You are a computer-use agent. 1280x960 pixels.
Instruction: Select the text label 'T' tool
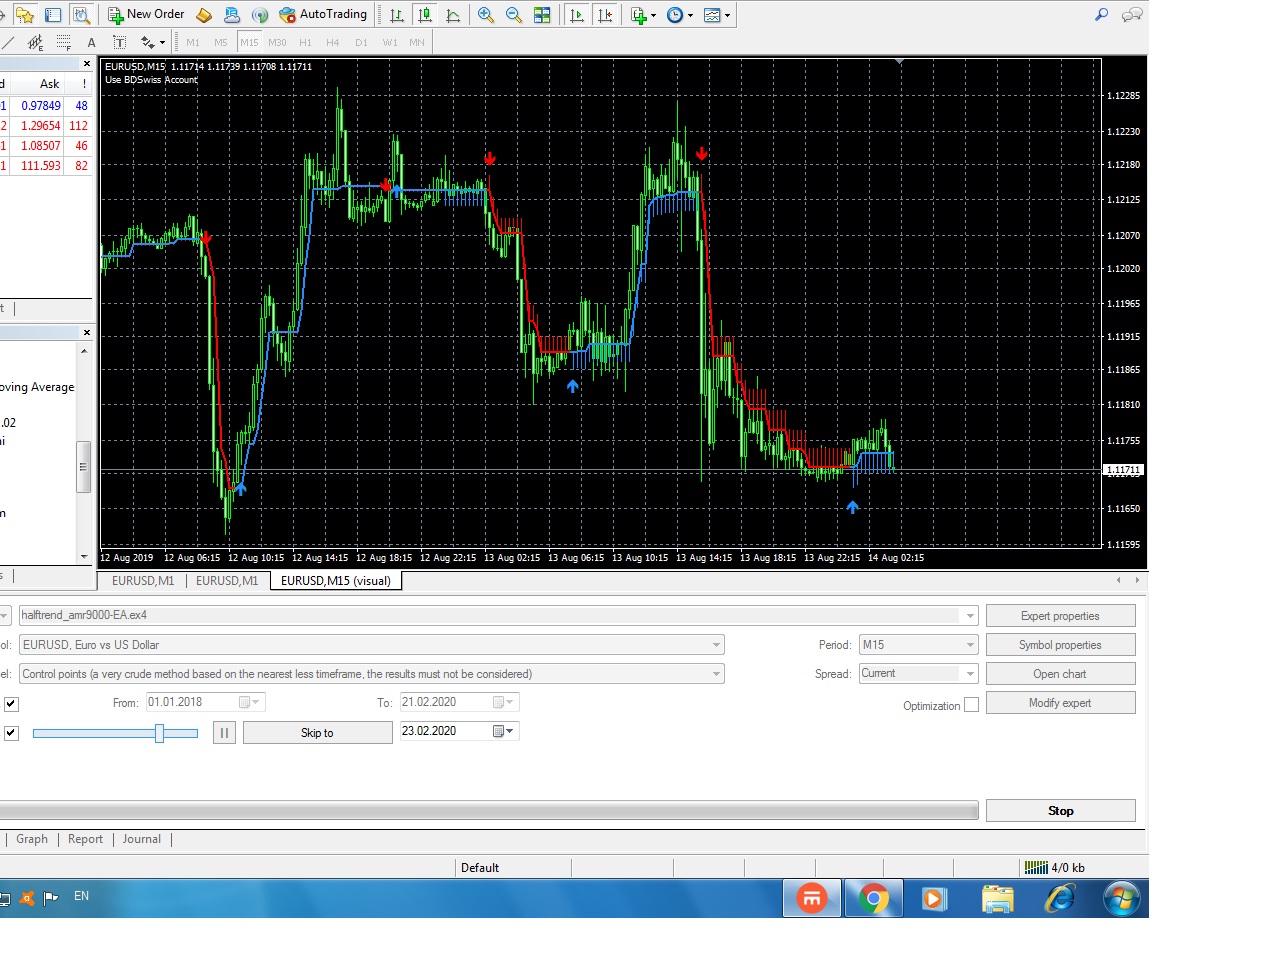pos(120,42)
